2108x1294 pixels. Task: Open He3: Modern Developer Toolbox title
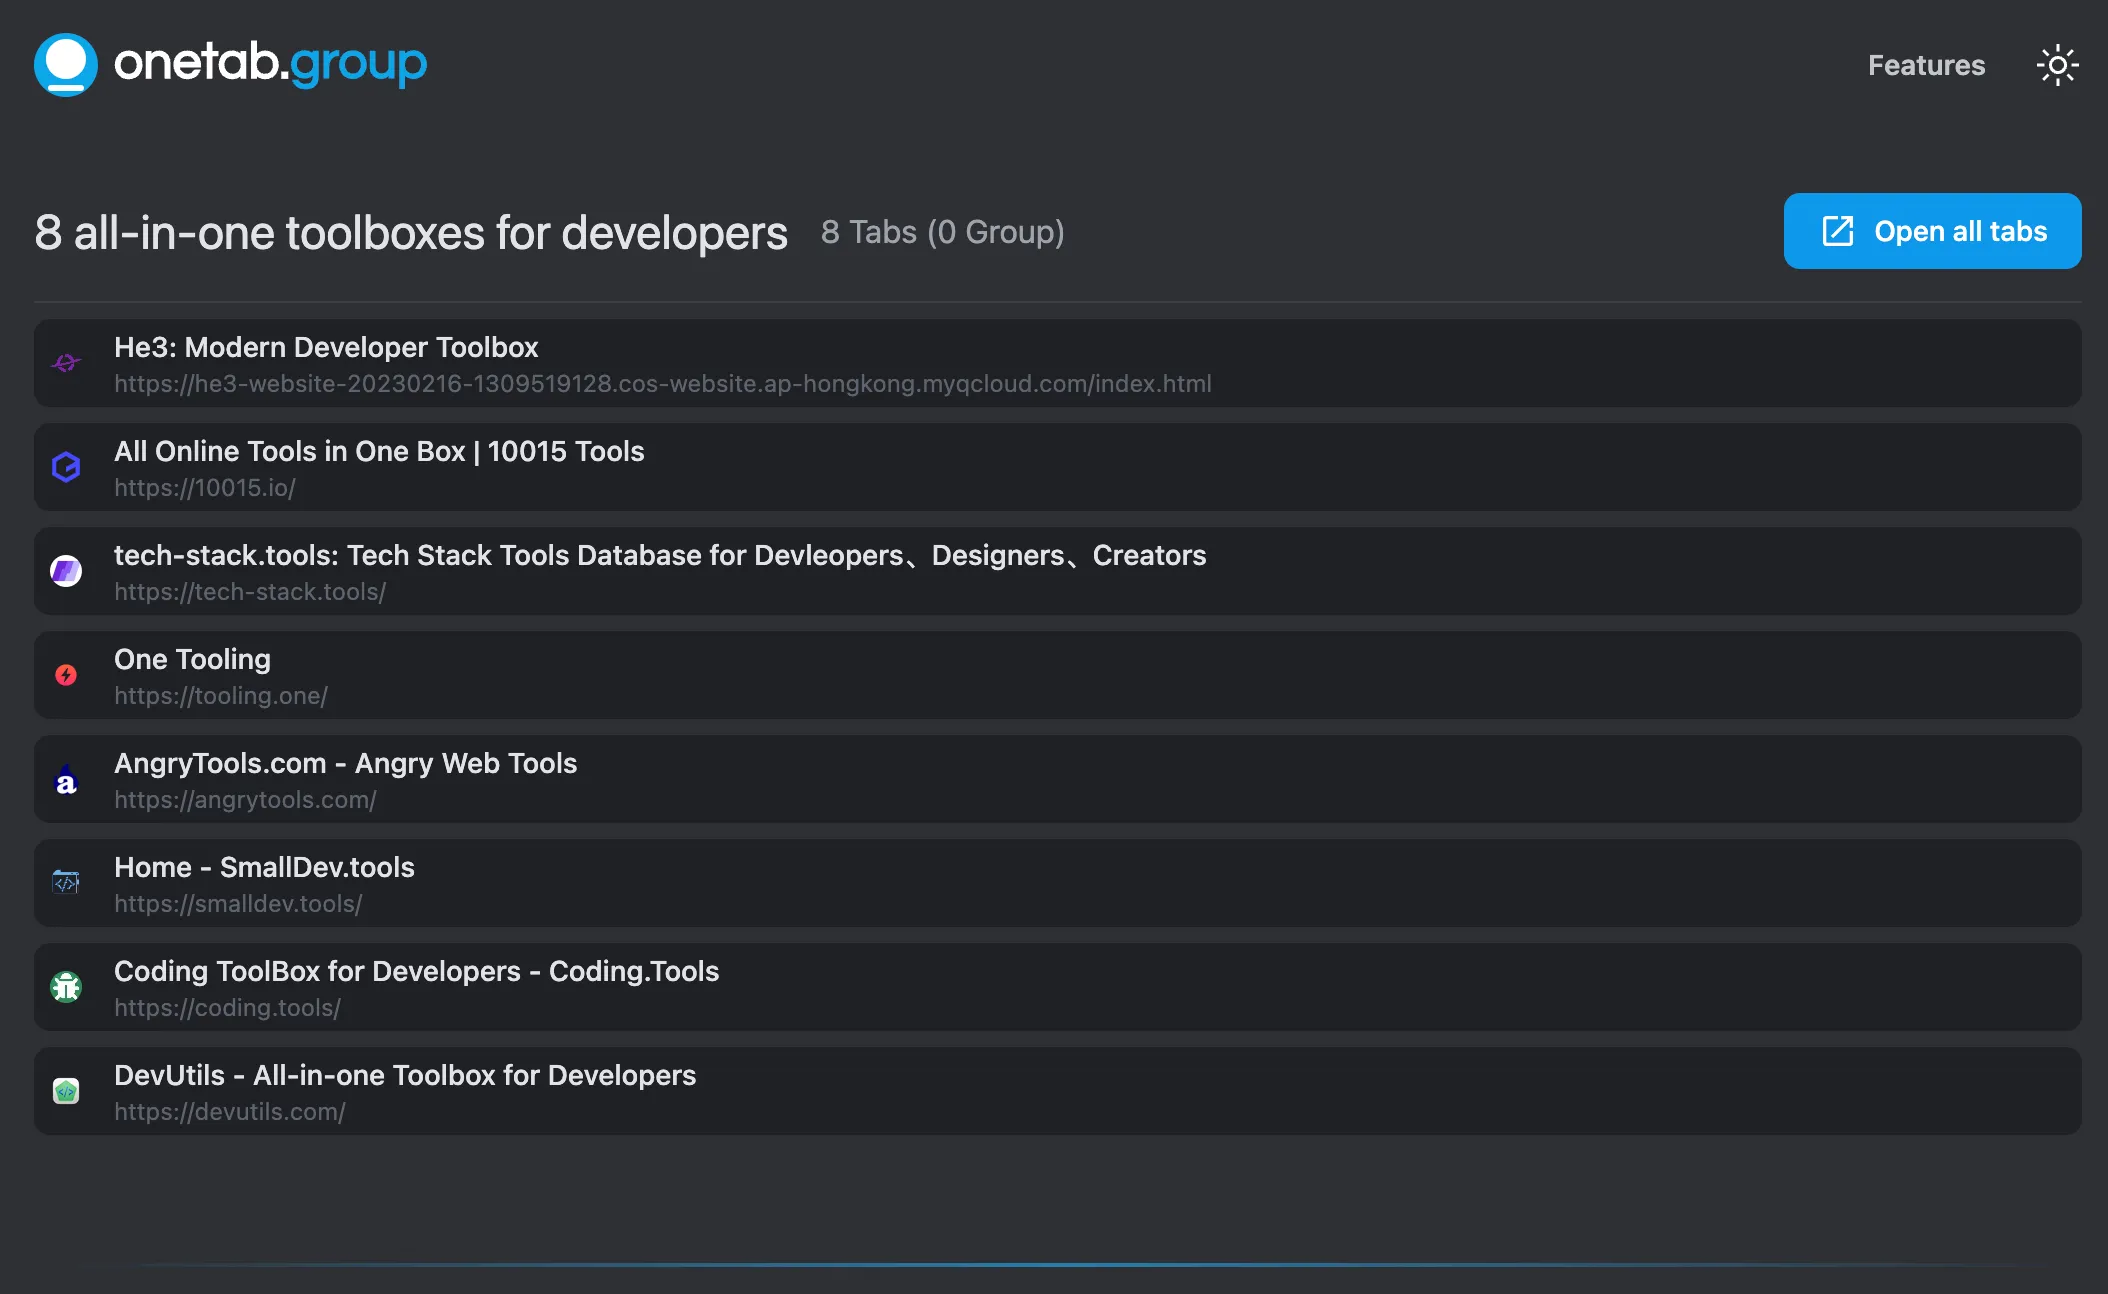326,347
